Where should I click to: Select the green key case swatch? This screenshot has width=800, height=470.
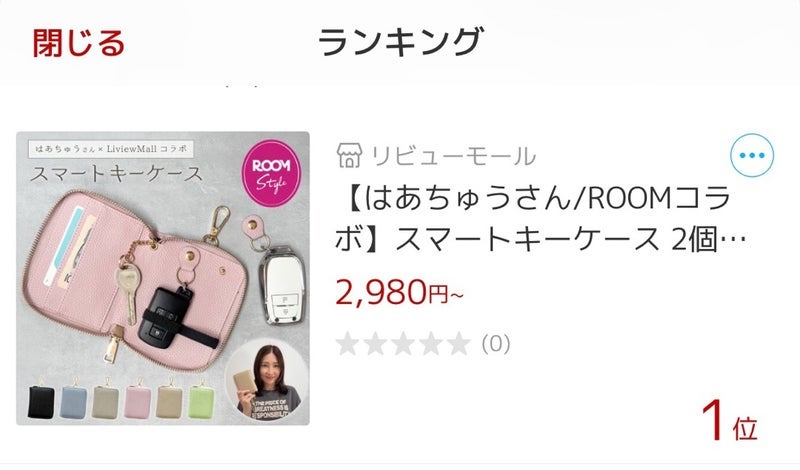click(x=201, y=401)
